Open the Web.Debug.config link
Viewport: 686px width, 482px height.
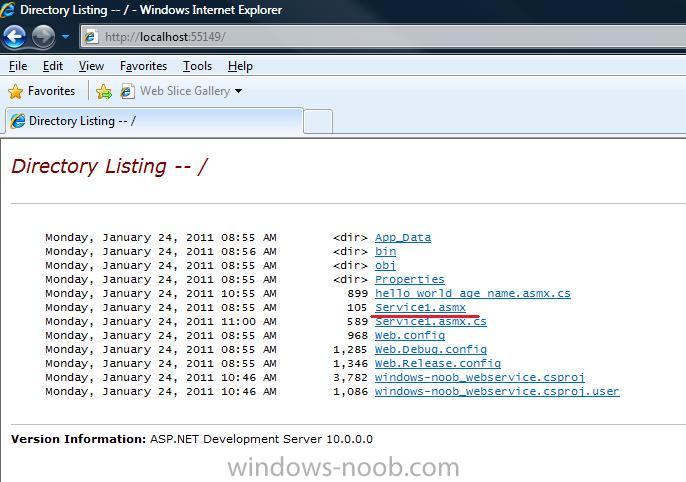pyautogui.click(x=430, y=349)
